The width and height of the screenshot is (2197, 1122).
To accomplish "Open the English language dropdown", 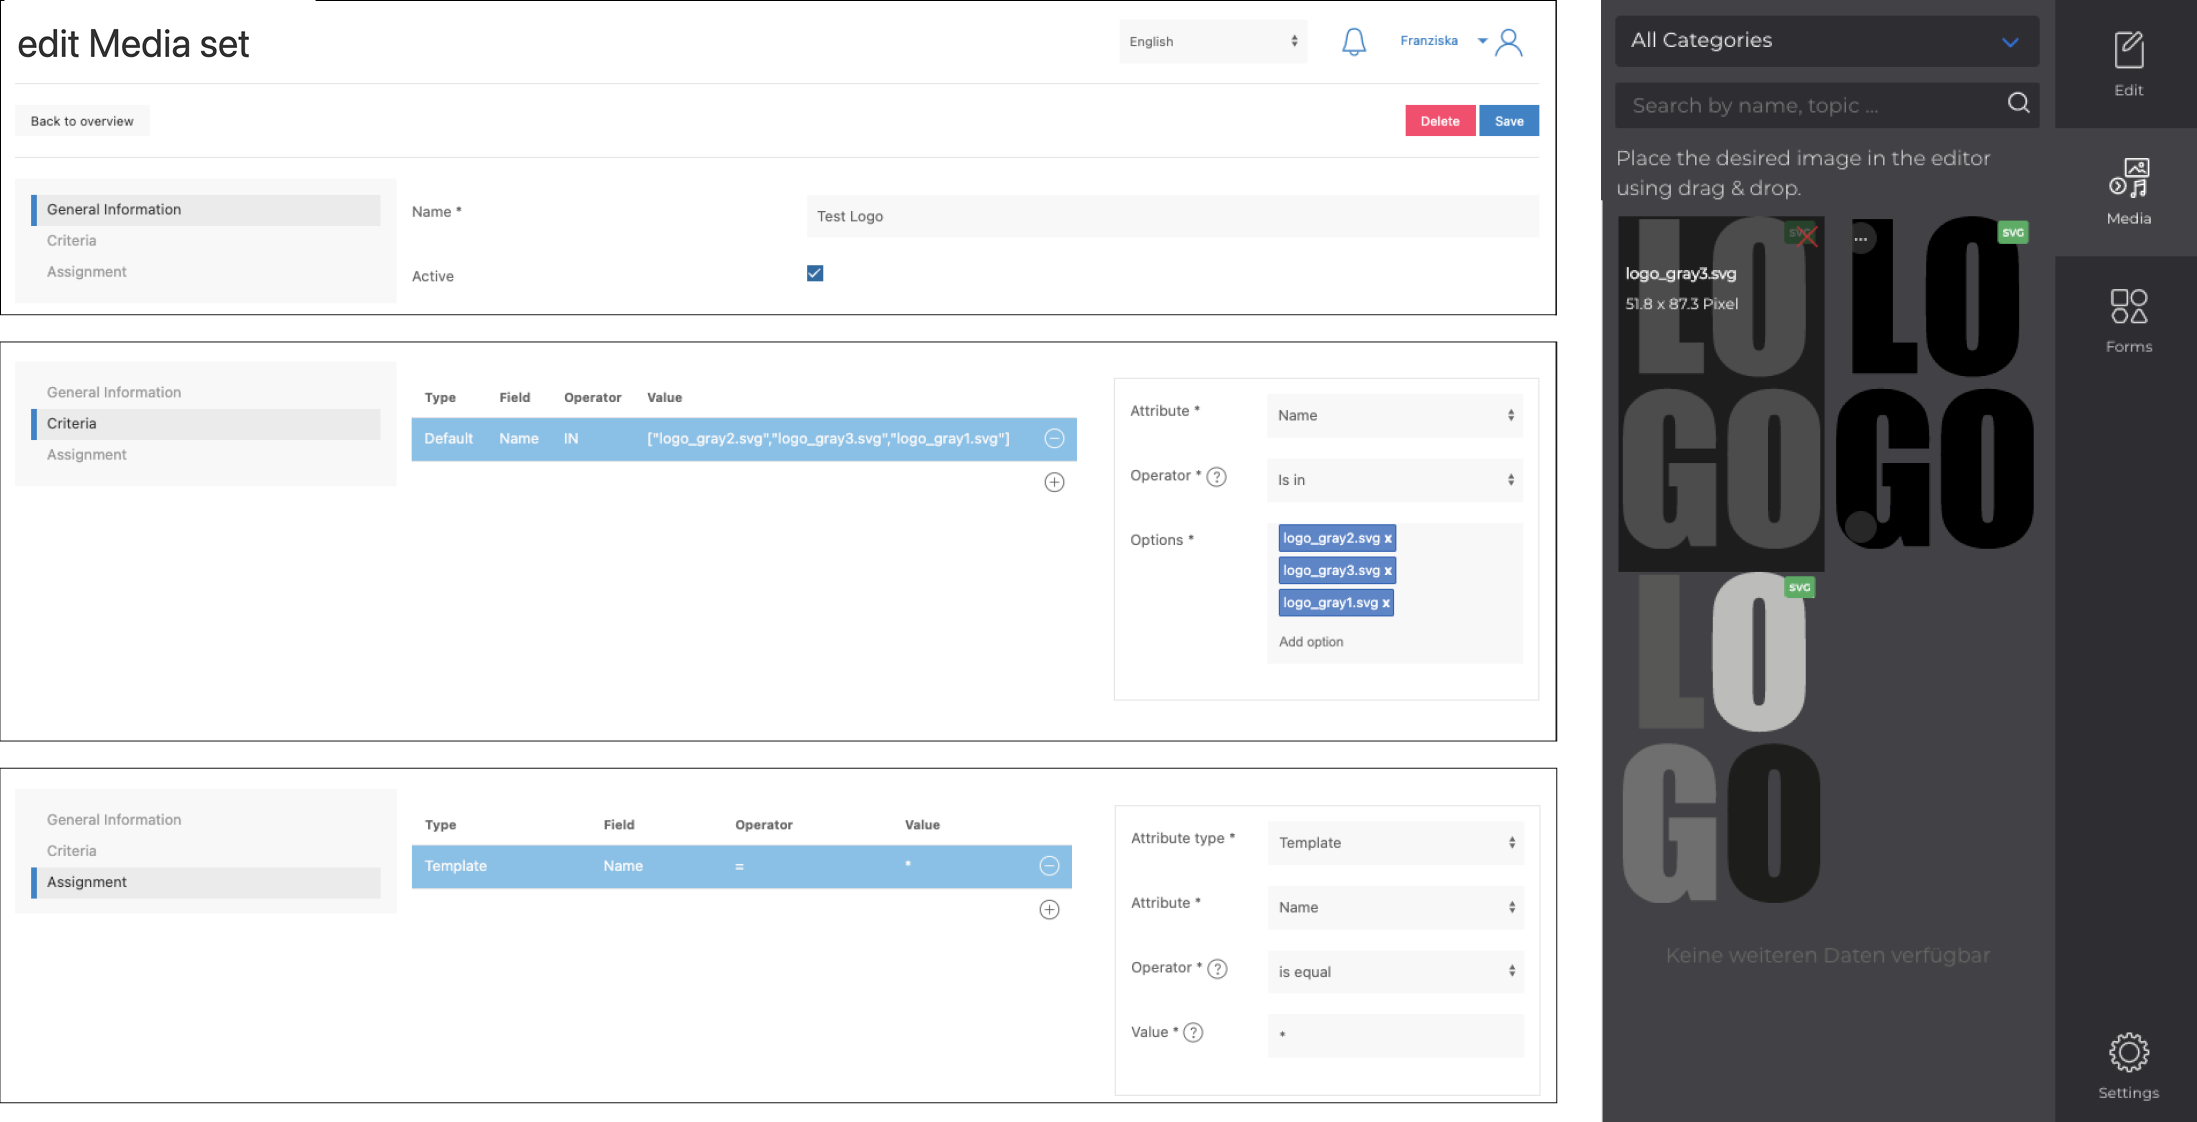I will [x=1212, y=41].
